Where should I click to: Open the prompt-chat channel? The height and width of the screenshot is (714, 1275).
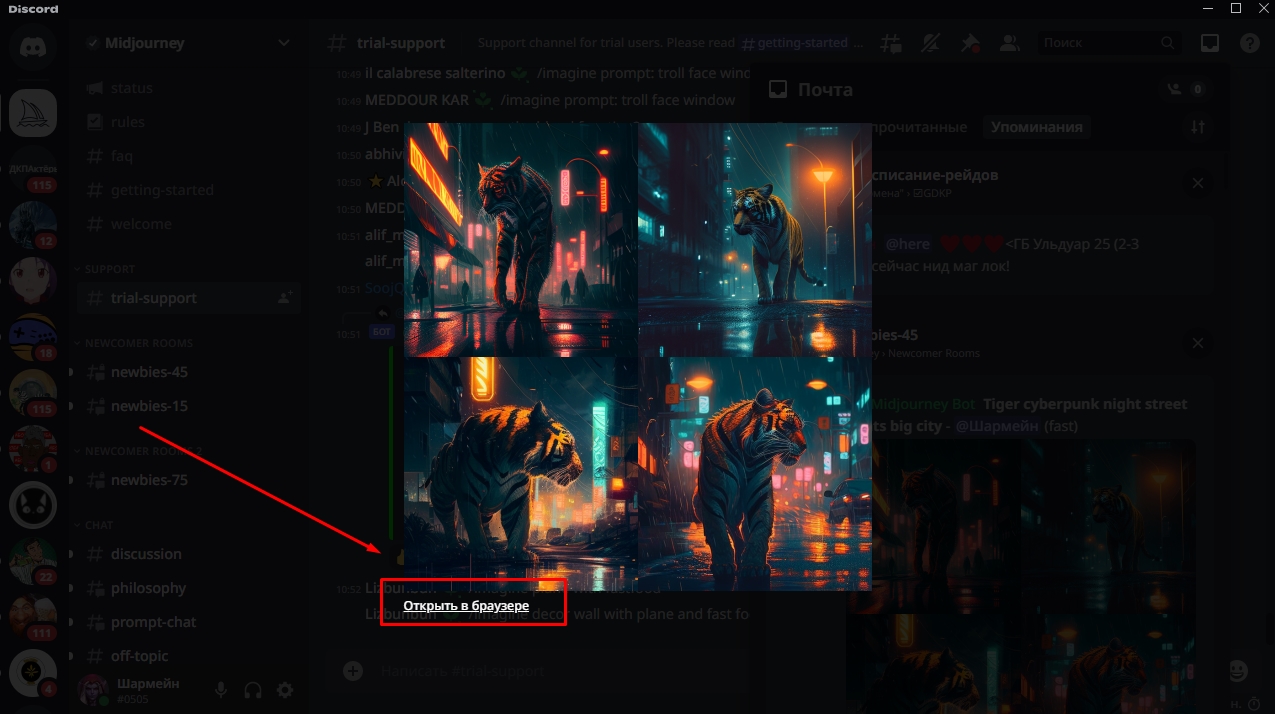pos(189,622)
